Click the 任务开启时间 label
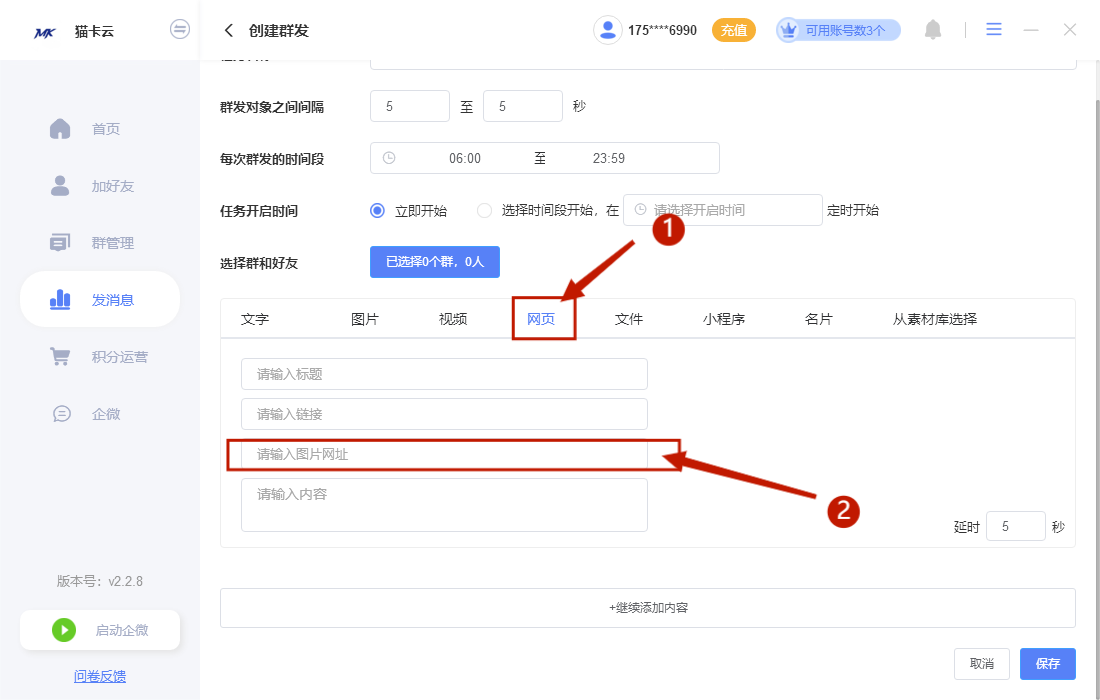This screenshot has width=1100, height=700. (x=259, y=211)
